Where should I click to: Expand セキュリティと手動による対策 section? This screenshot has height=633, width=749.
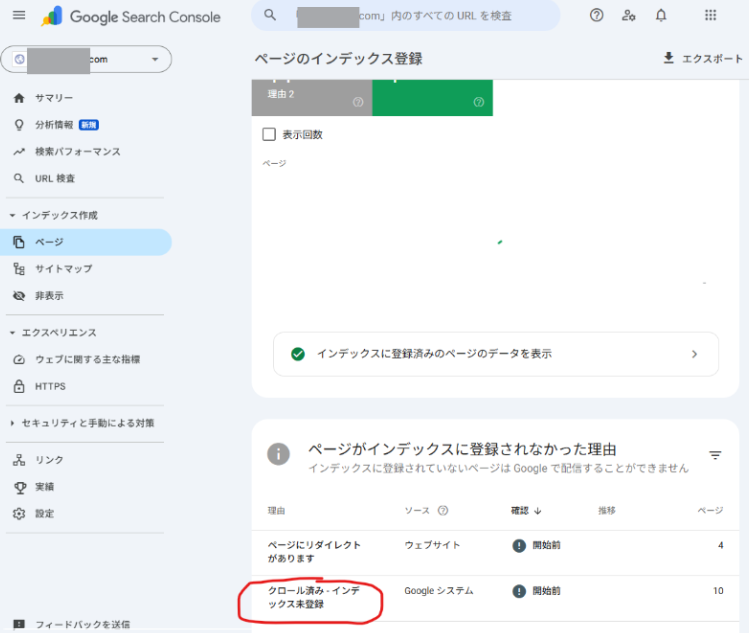coord(12,423)
